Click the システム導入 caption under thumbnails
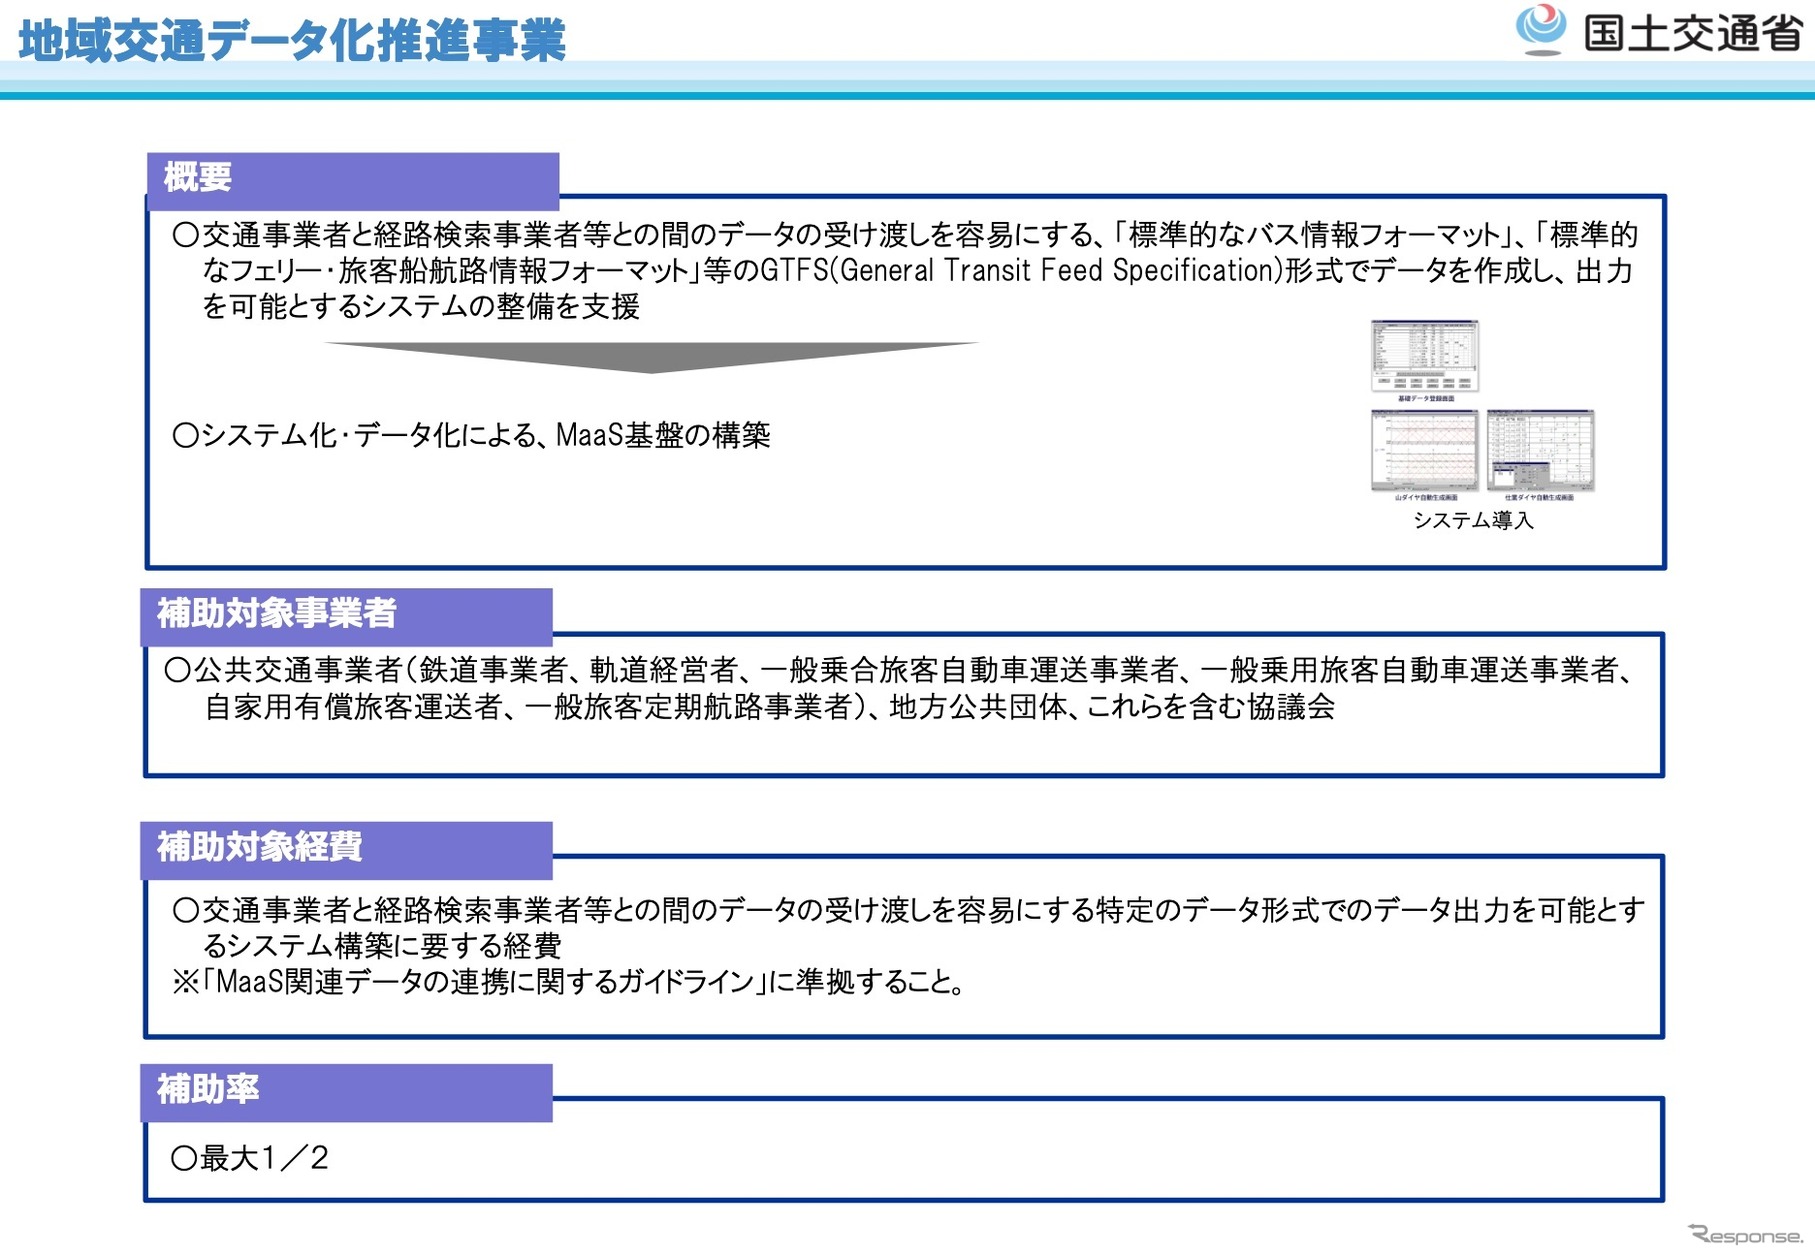Viewport: 1815px width, 1256px height. coord(1473,520)
